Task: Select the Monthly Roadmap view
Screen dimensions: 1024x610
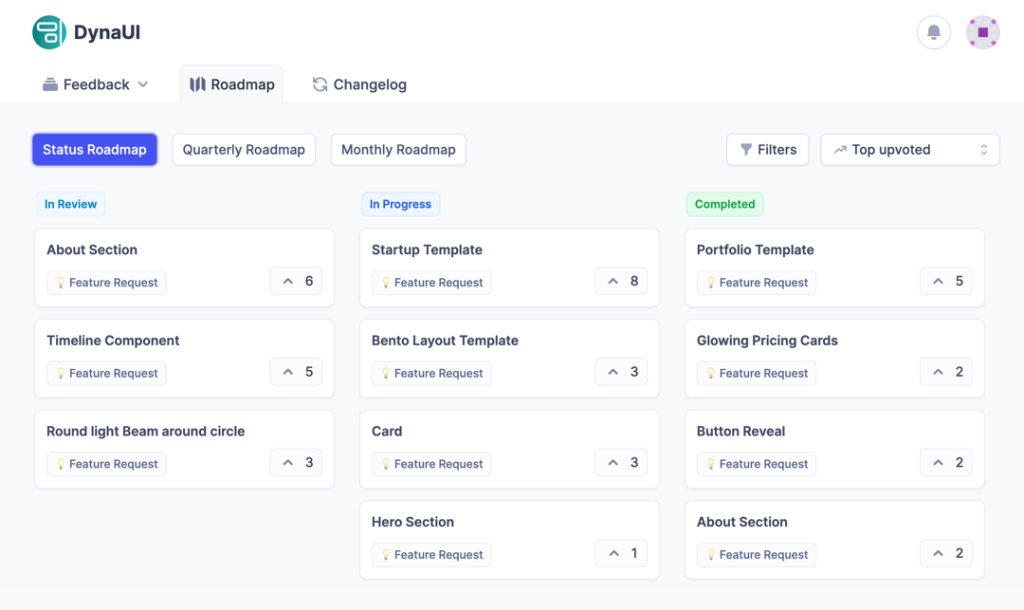Action: point(398,149)
